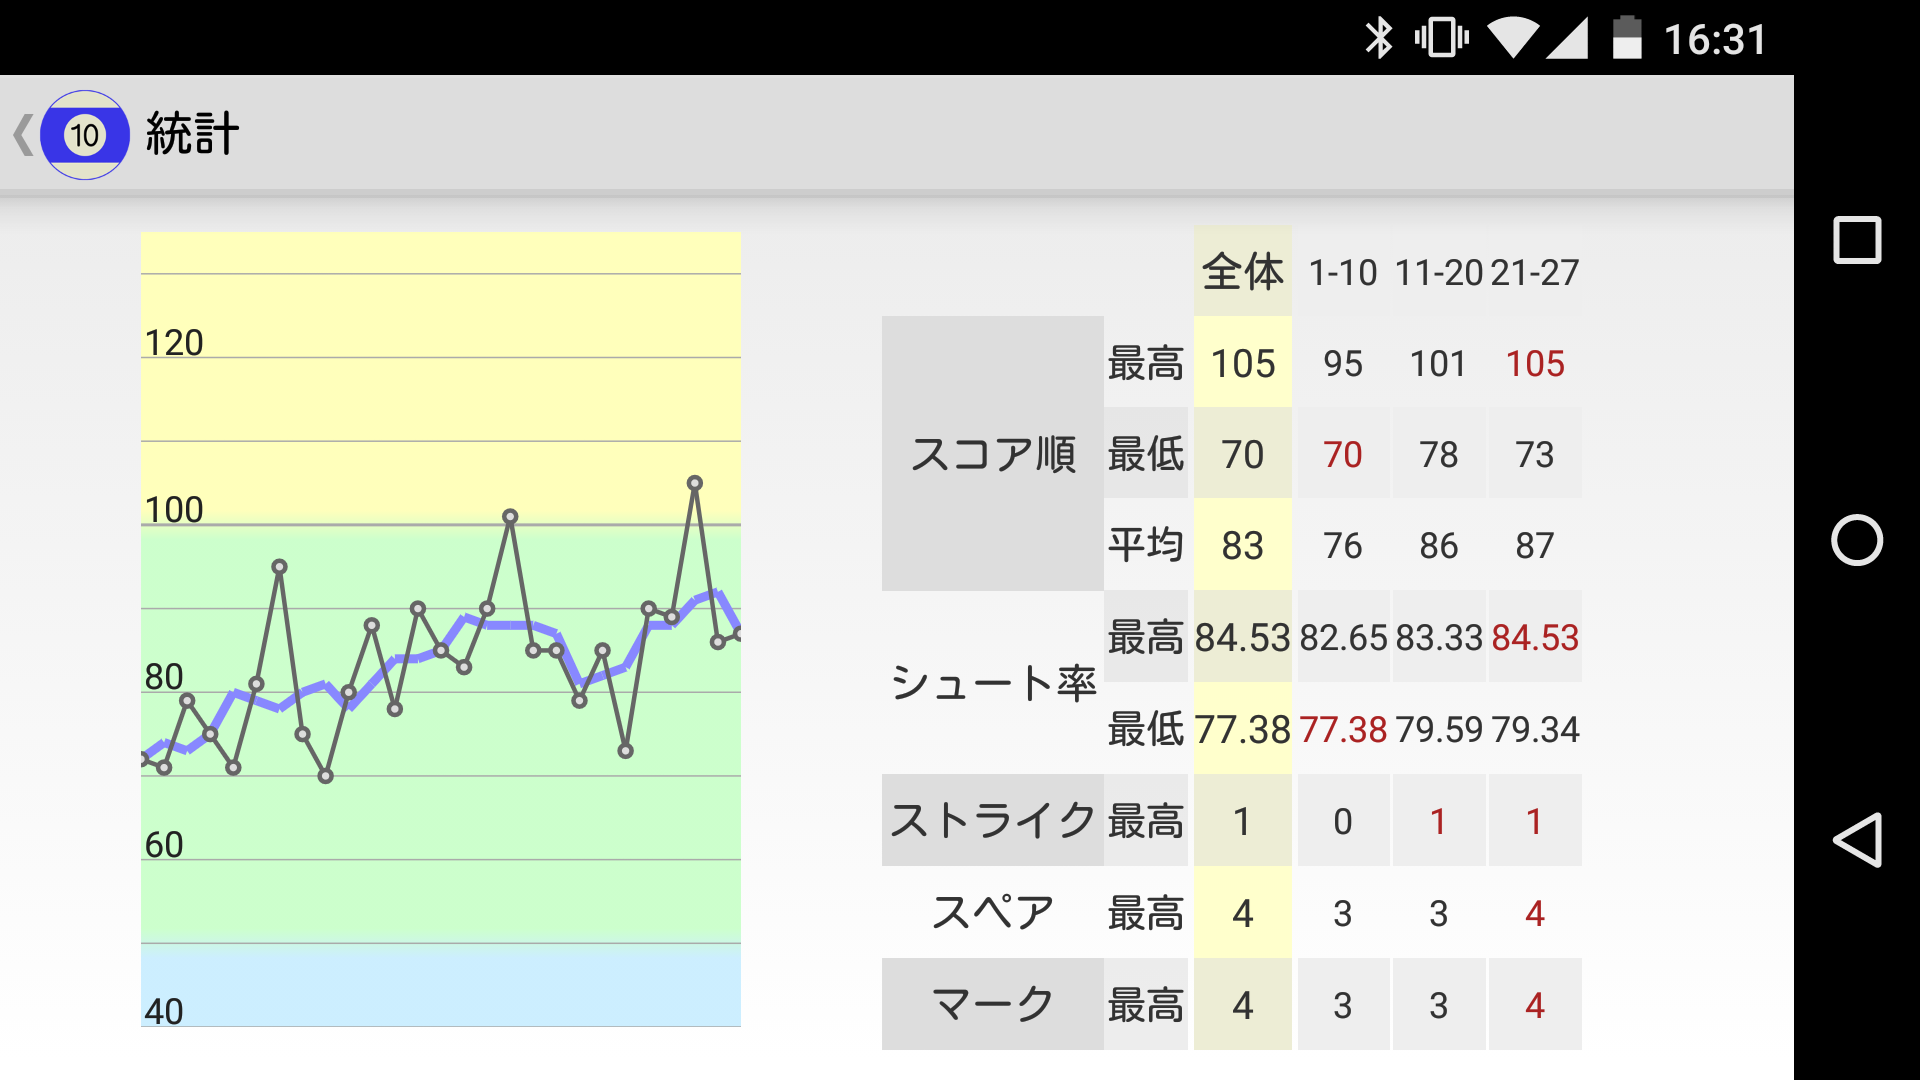Tap the battery status icon

(1627, 38)
